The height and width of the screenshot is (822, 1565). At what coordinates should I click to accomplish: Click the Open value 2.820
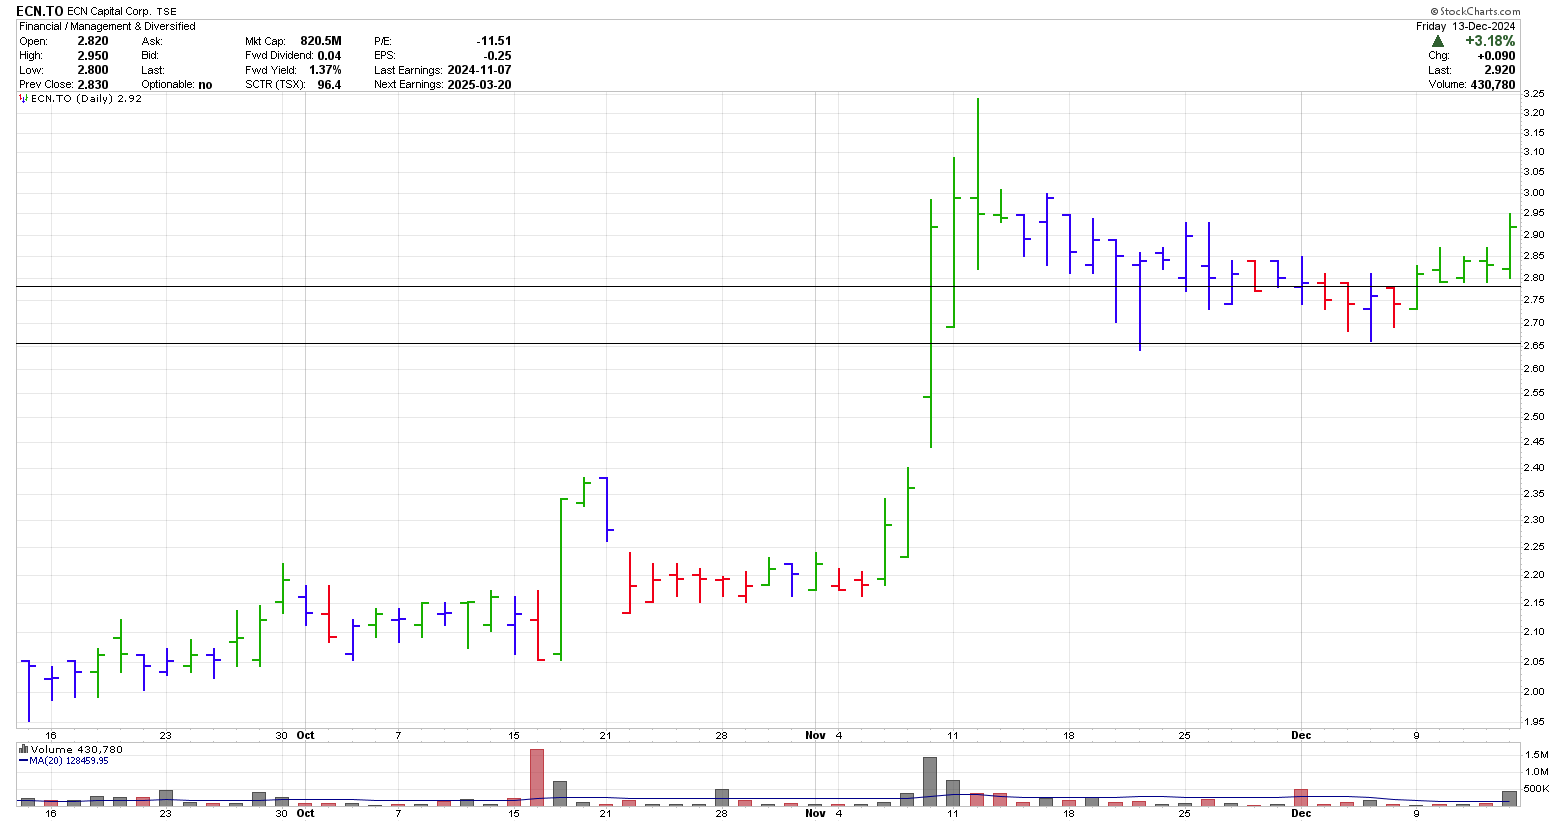tap(93, 41)
